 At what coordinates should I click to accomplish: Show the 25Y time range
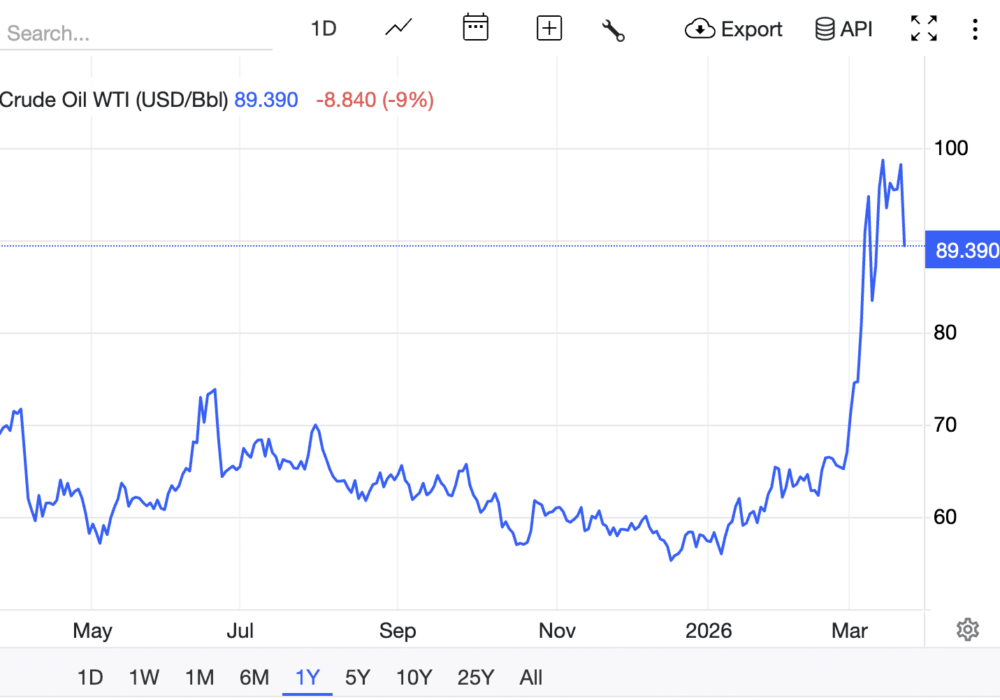(x=476, y=677)
